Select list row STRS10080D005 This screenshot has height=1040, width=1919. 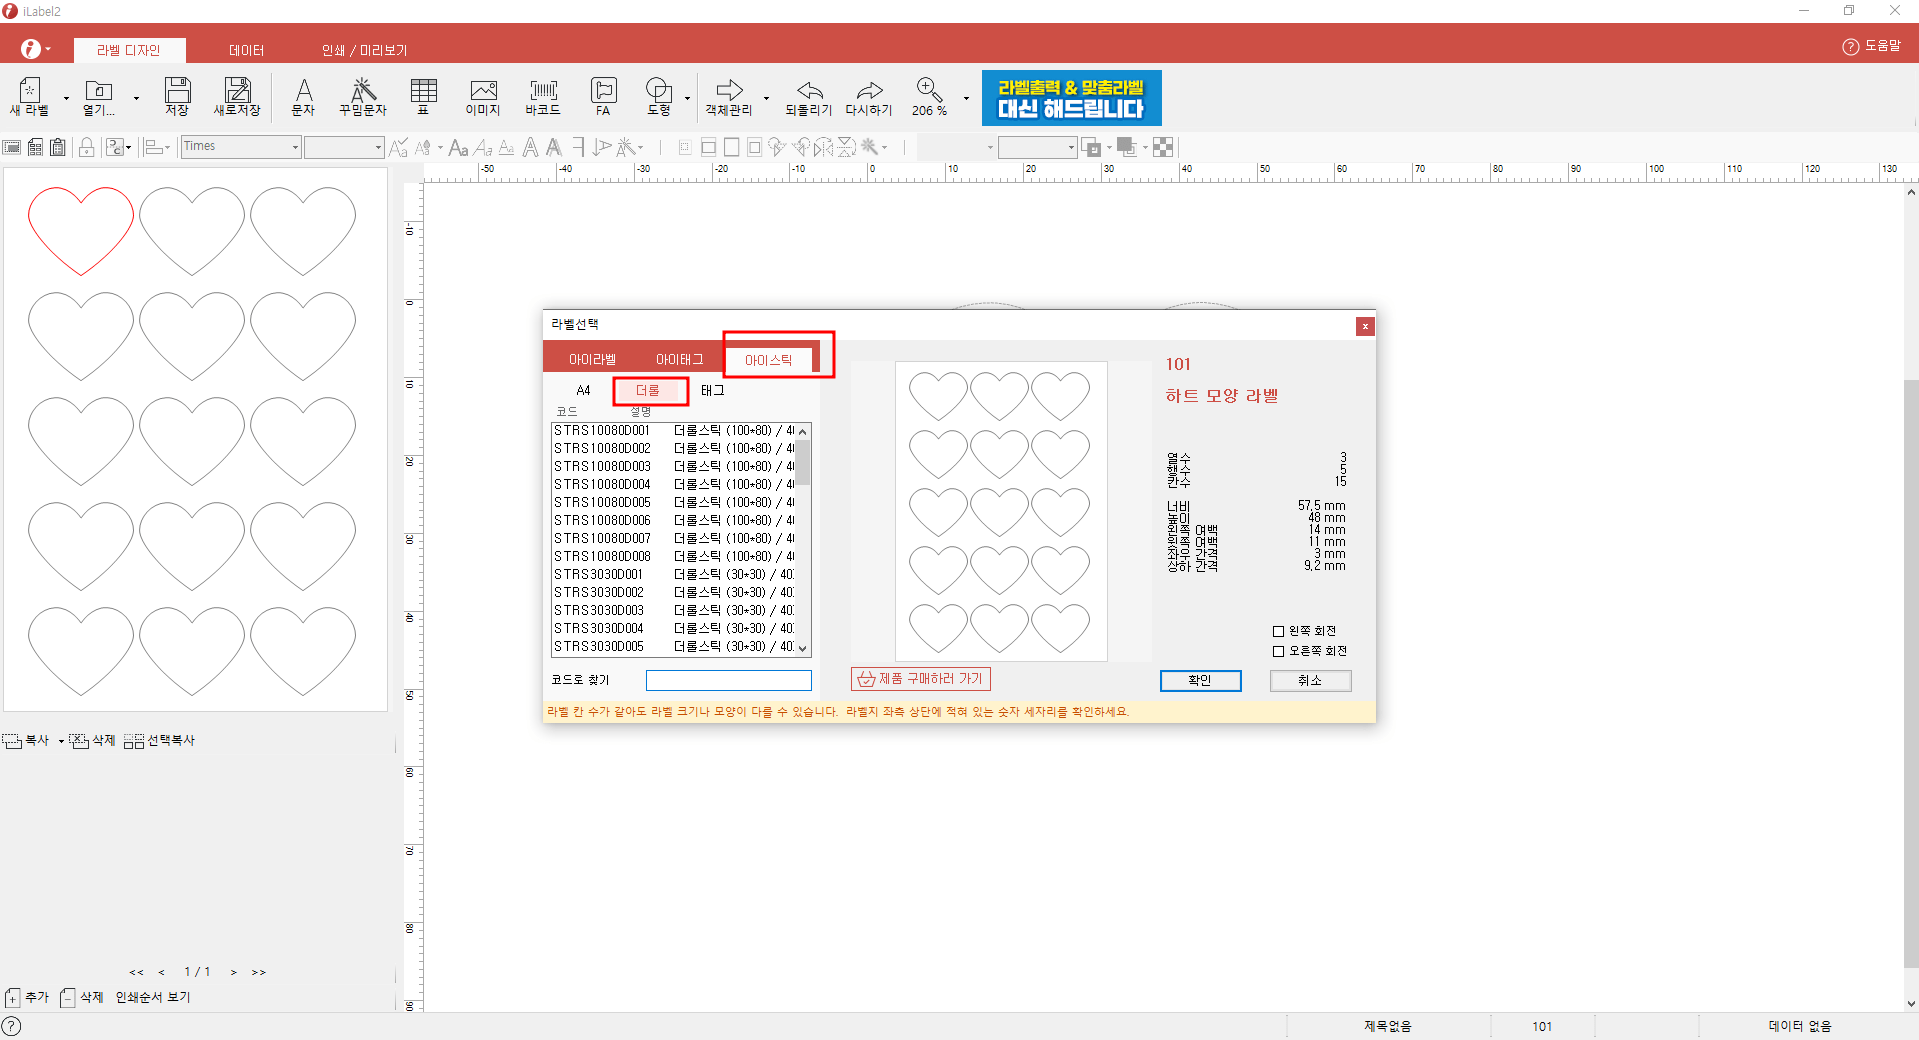coord(673,503)
